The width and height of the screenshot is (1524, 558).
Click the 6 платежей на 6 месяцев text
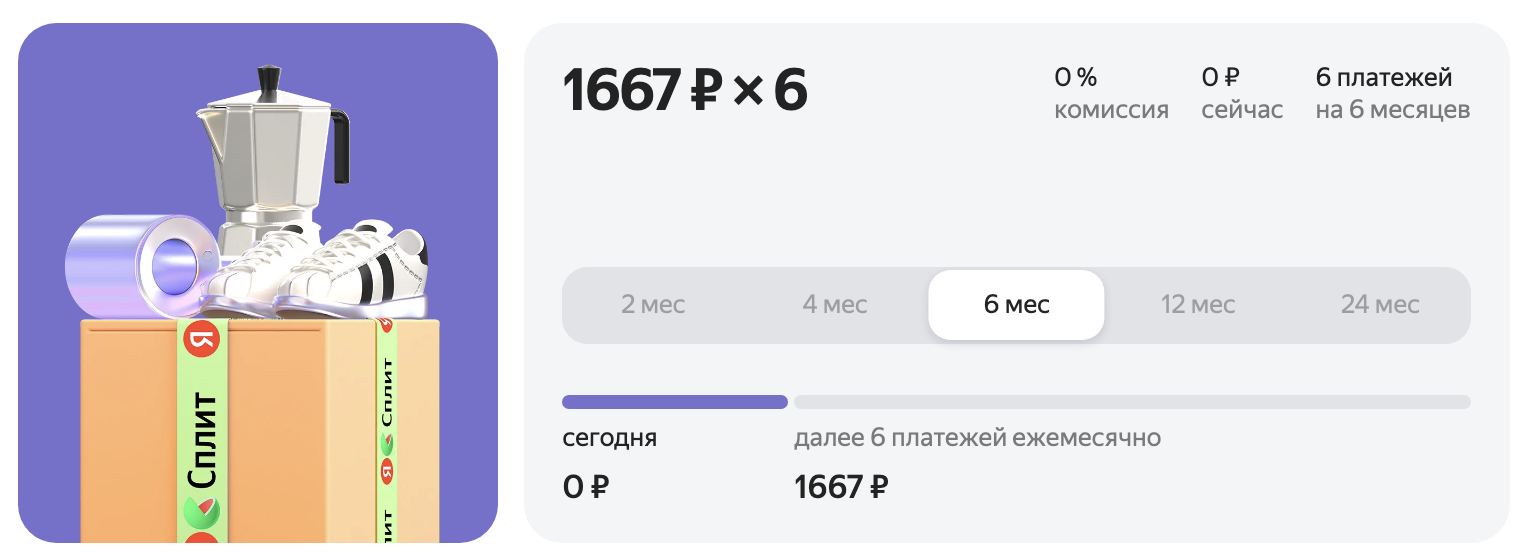click(x=1392, y=93)
